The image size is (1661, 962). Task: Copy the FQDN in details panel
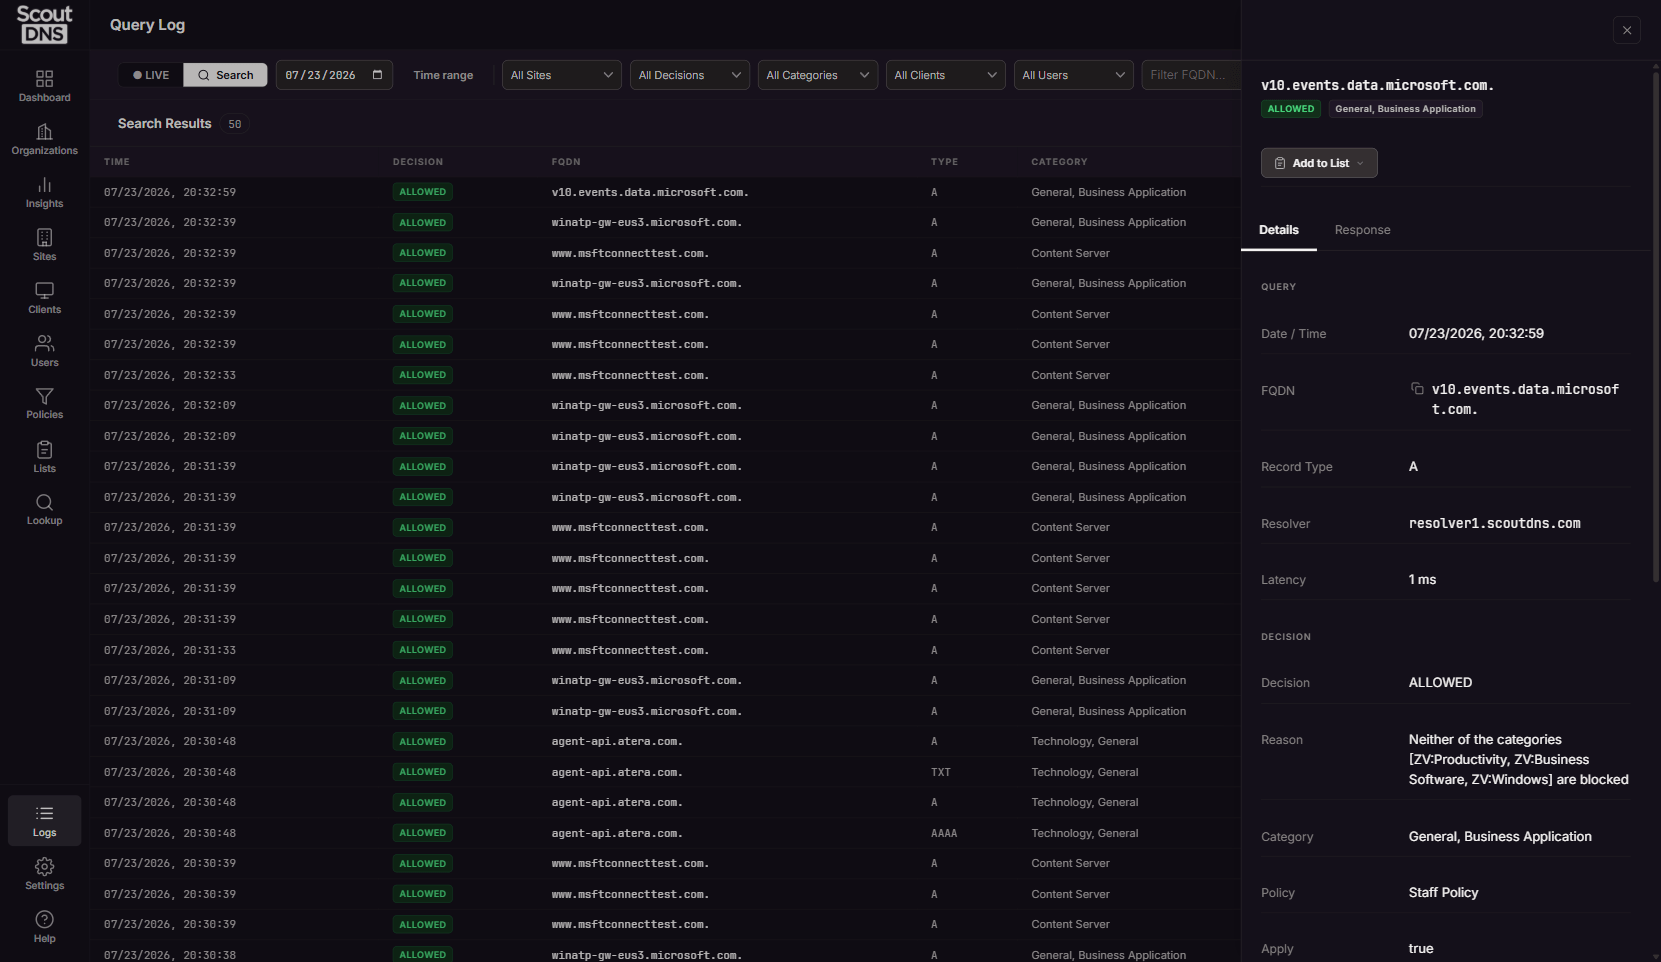1417,389
